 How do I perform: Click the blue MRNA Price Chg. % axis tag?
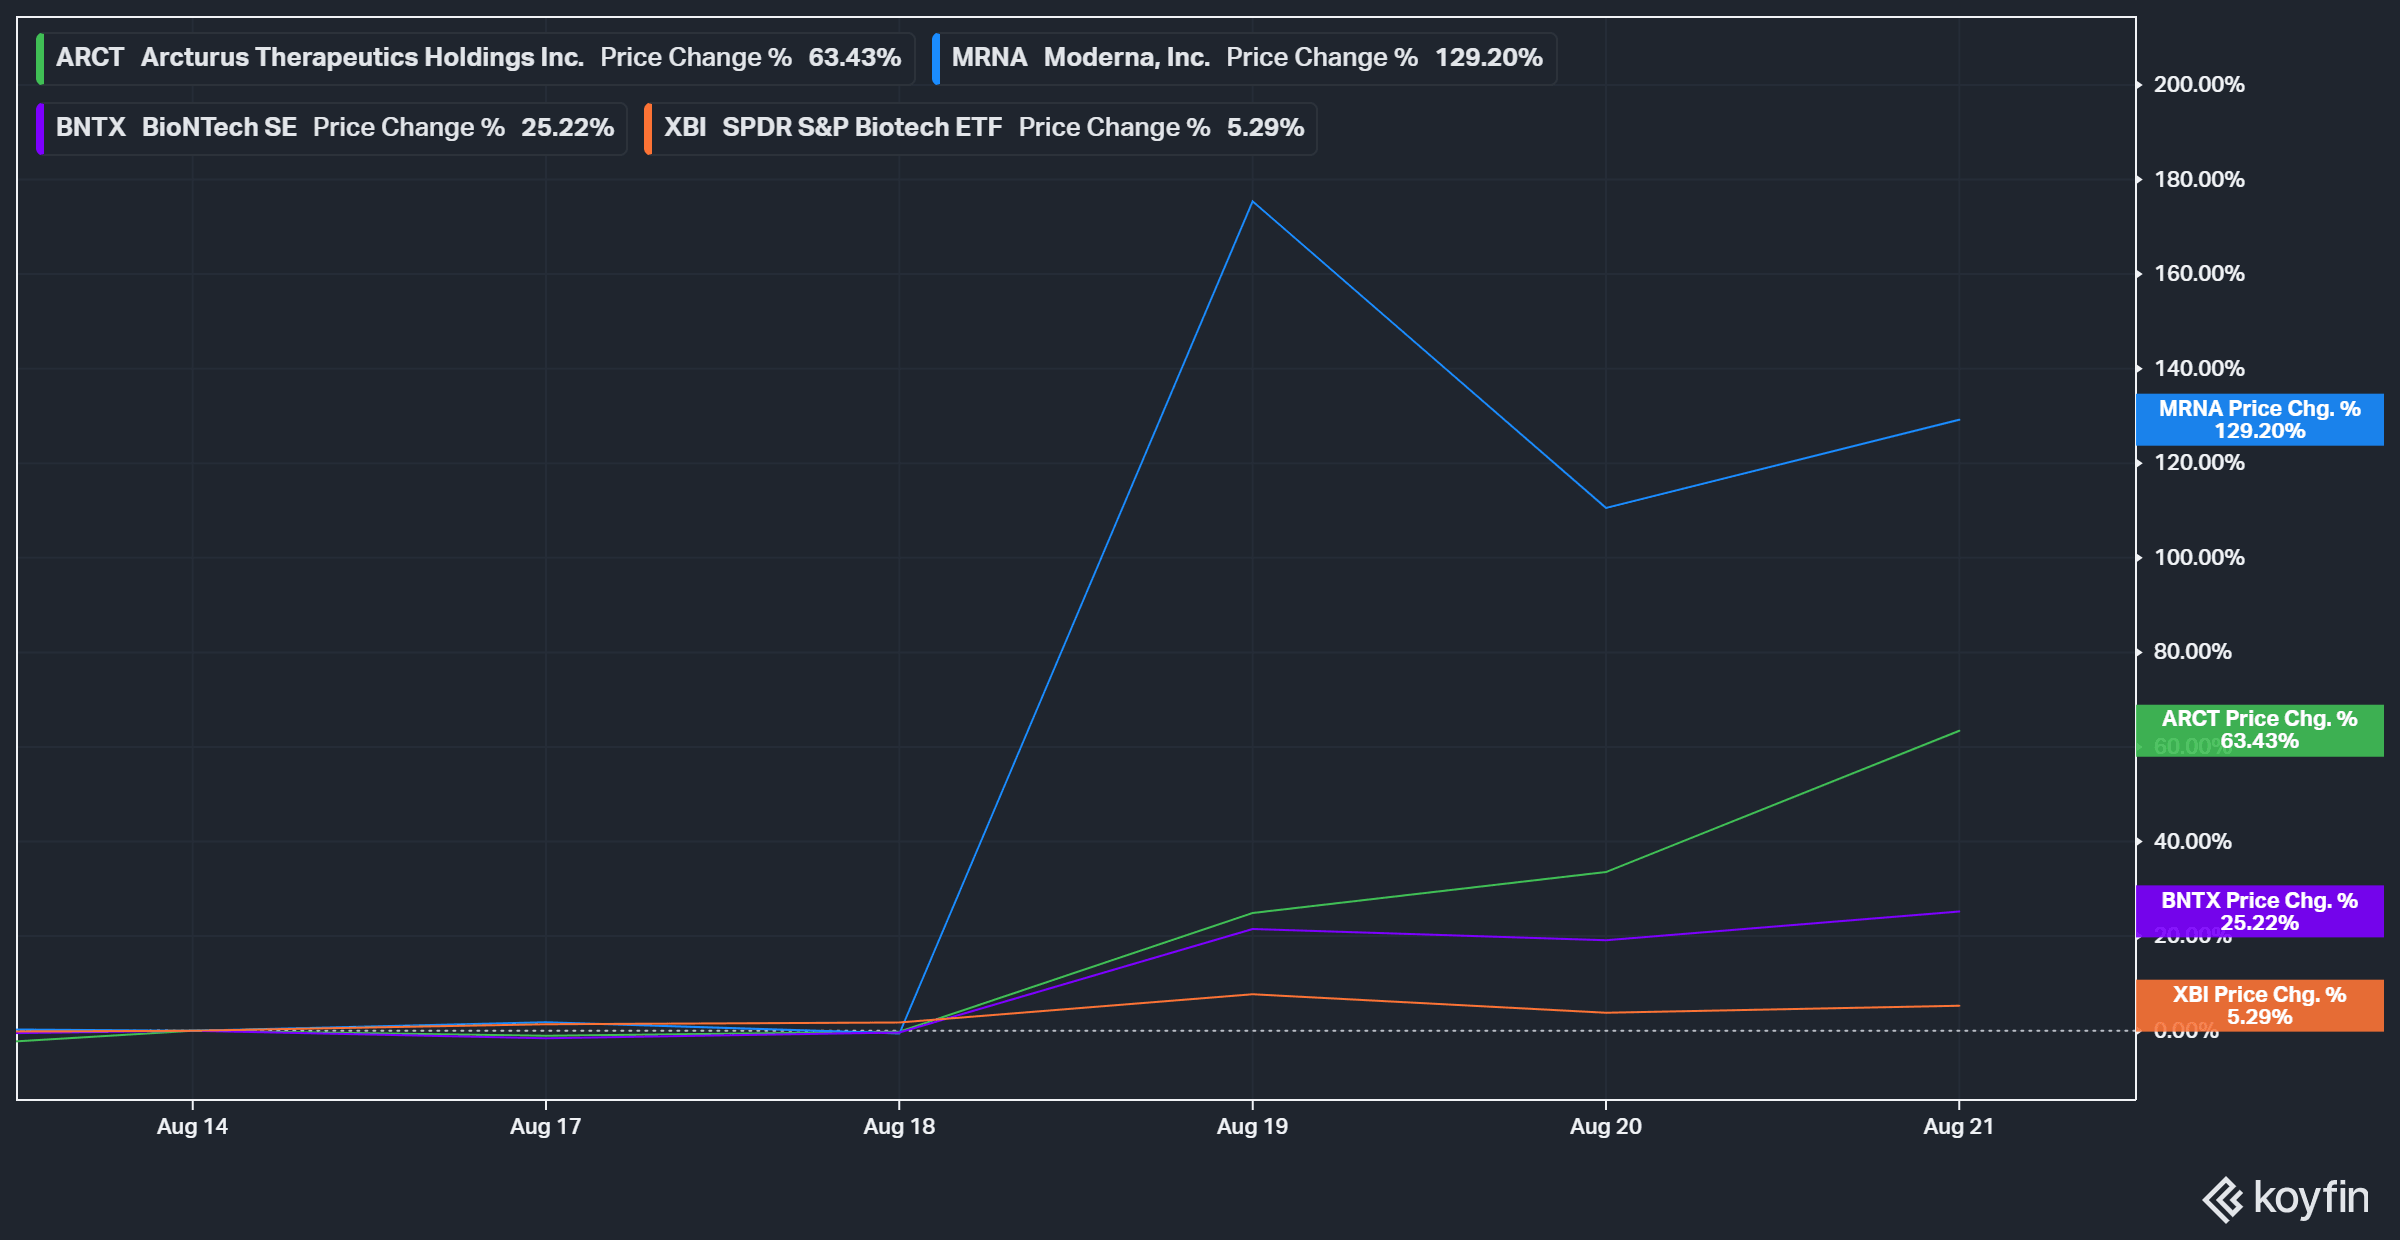2260,420
